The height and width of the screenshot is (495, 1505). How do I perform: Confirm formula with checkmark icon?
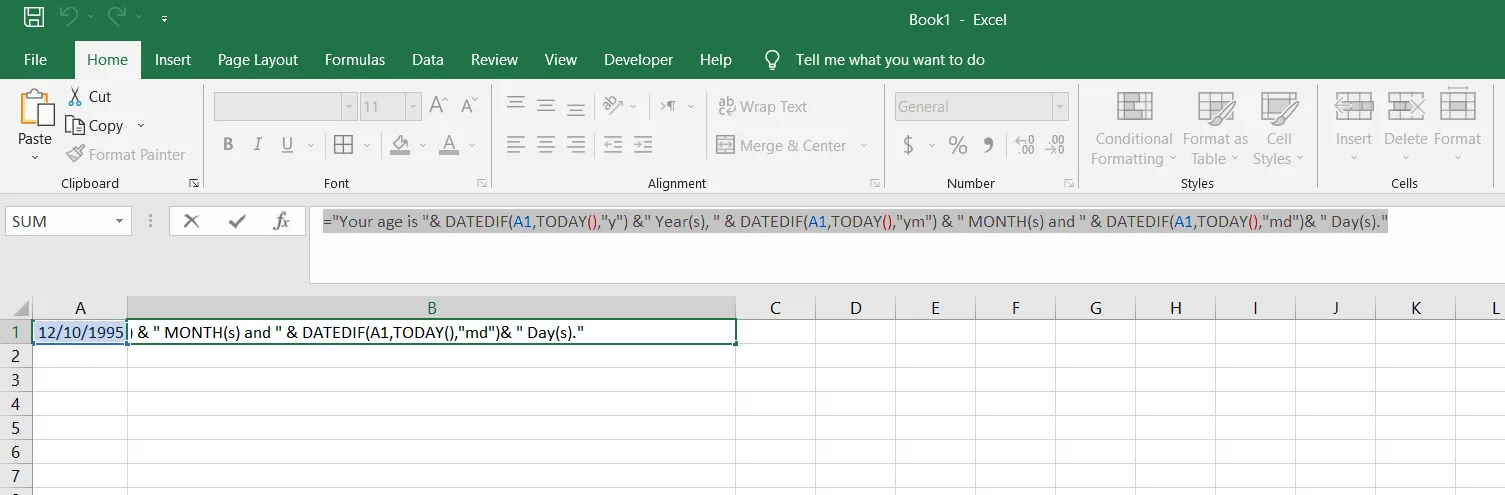pyautogui.click(x=237, y=221)
